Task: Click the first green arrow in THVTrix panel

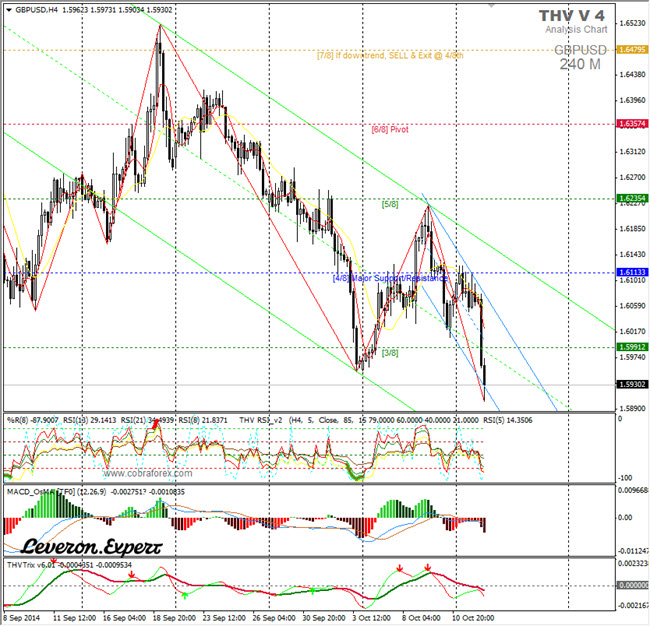Action: coord(183,595)
